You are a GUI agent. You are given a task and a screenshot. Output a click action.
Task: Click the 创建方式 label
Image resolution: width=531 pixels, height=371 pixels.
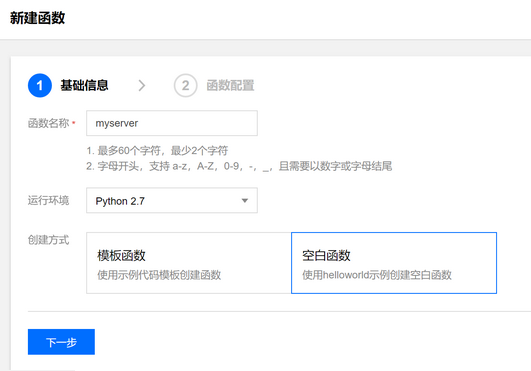pos(48,240)
